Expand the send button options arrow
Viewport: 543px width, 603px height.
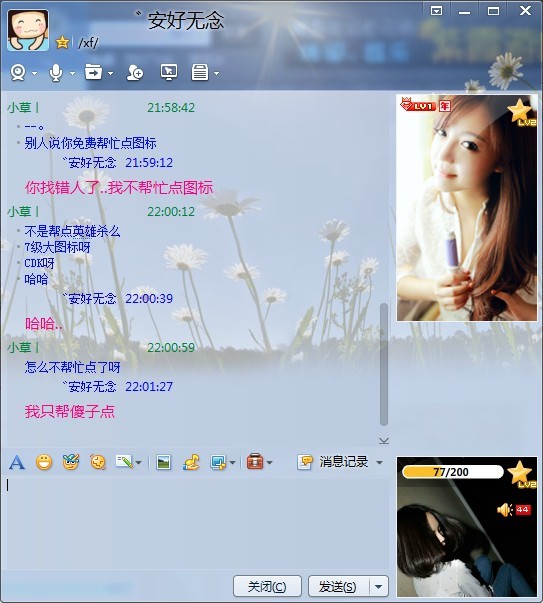[x=379, y=586]
